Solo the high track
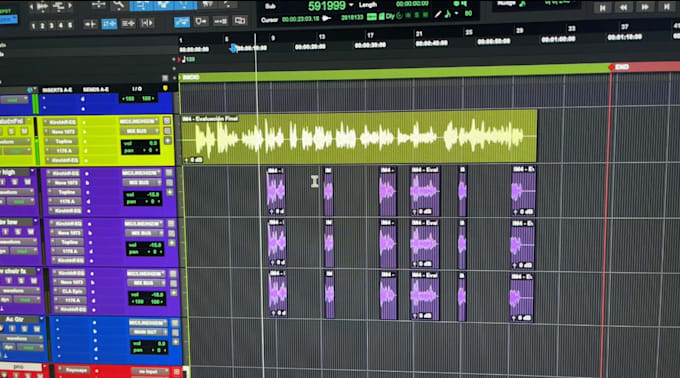This screenshot has width=680, height=378. pos(14,182)
